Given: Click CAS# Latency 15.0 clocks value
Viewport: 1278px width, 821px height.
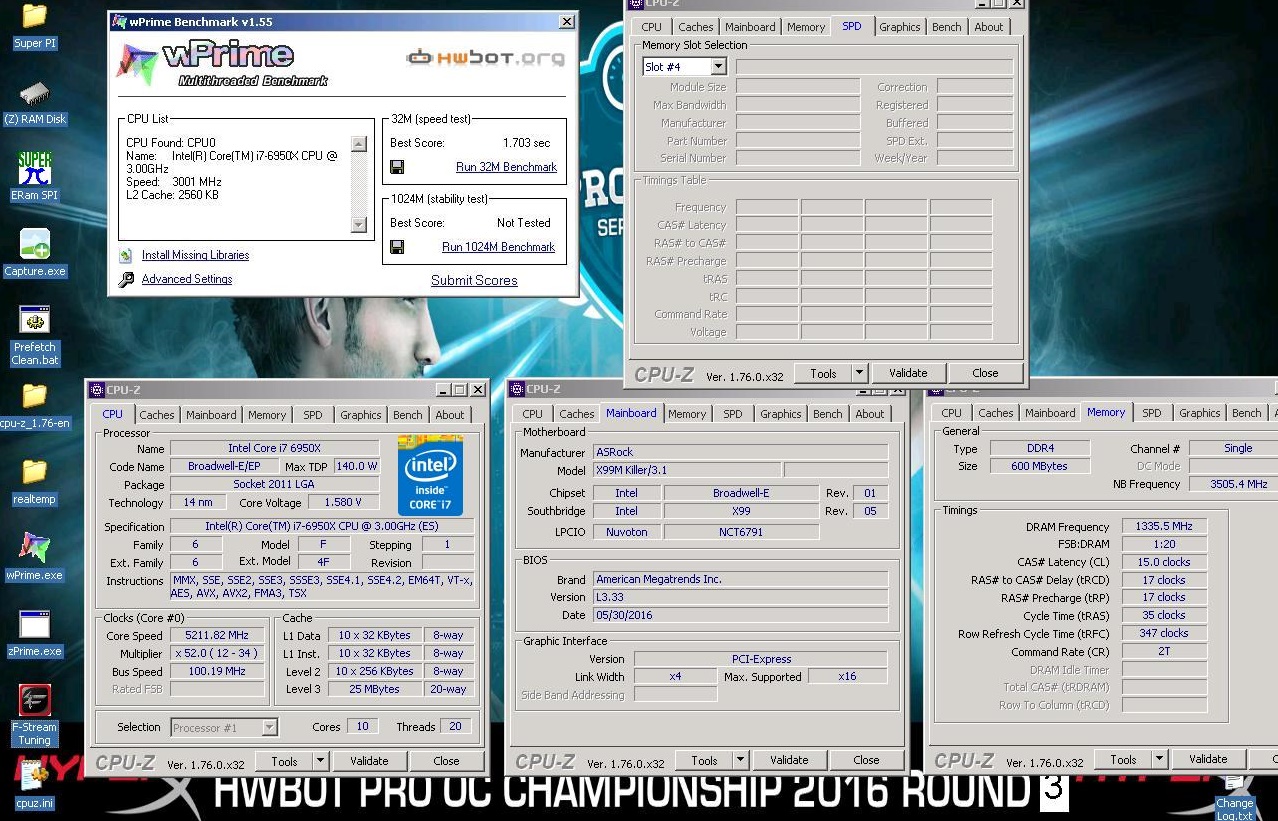Looking at the screenshot, I should tap(1164, 563).
